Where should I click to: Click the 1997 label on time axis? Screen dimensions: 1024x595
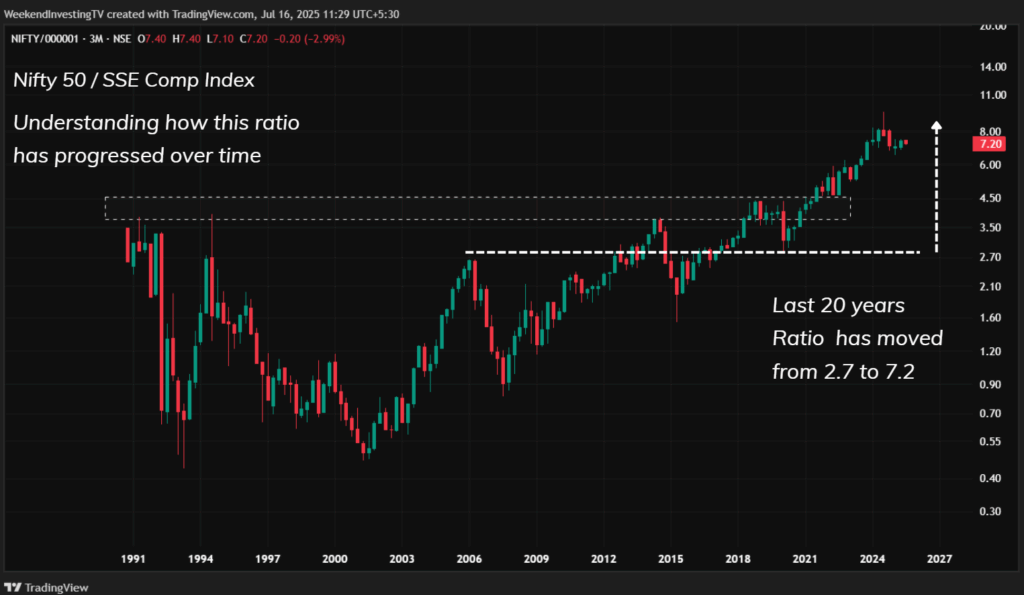(x=267, y=559)
